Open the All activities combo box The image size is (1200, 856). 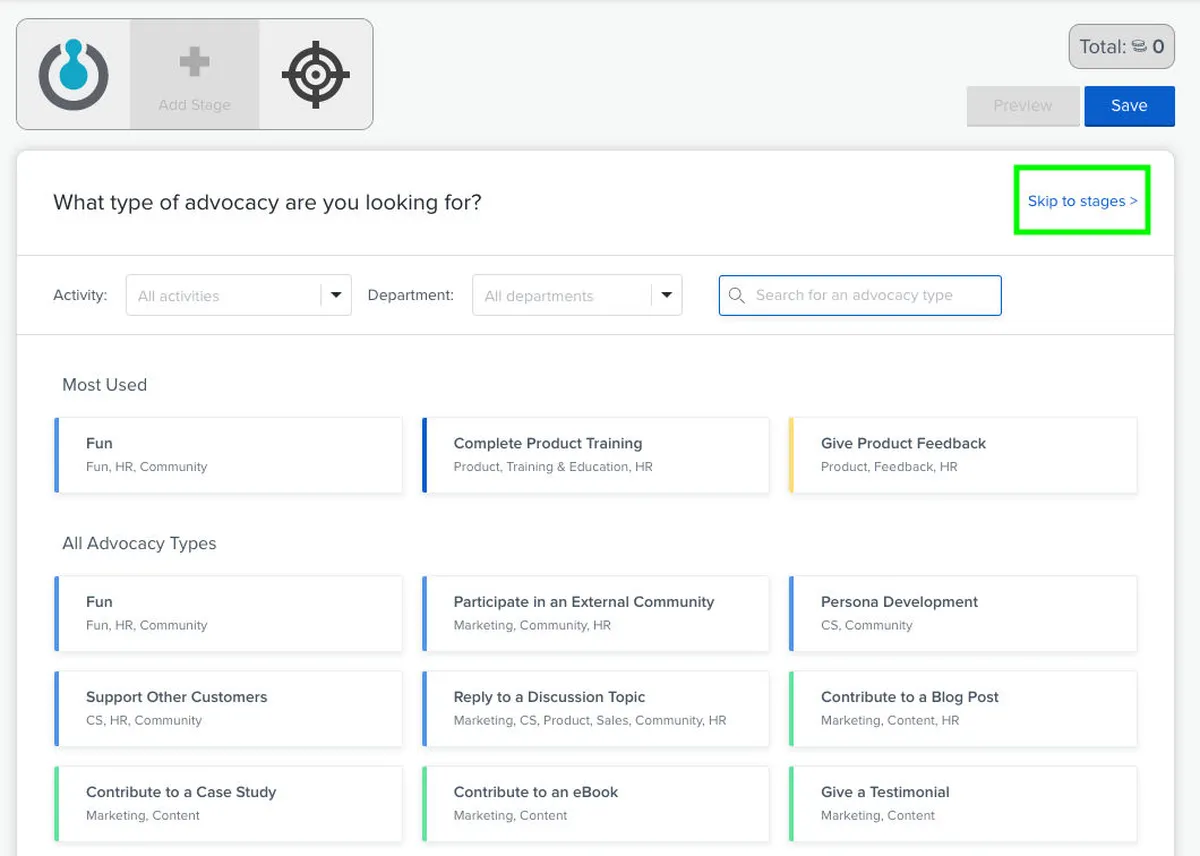coord(224,296)
